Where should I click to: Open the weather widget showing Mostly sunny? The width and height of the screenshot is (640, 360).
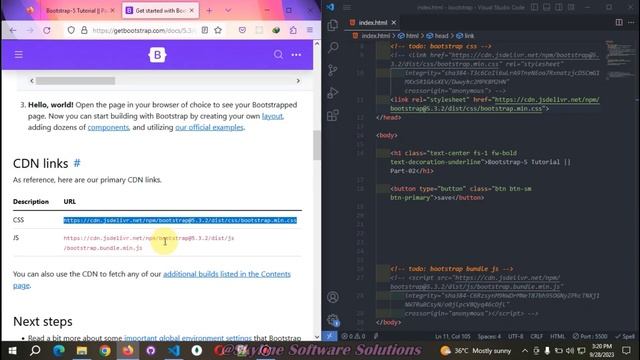[x=476, y=351]
